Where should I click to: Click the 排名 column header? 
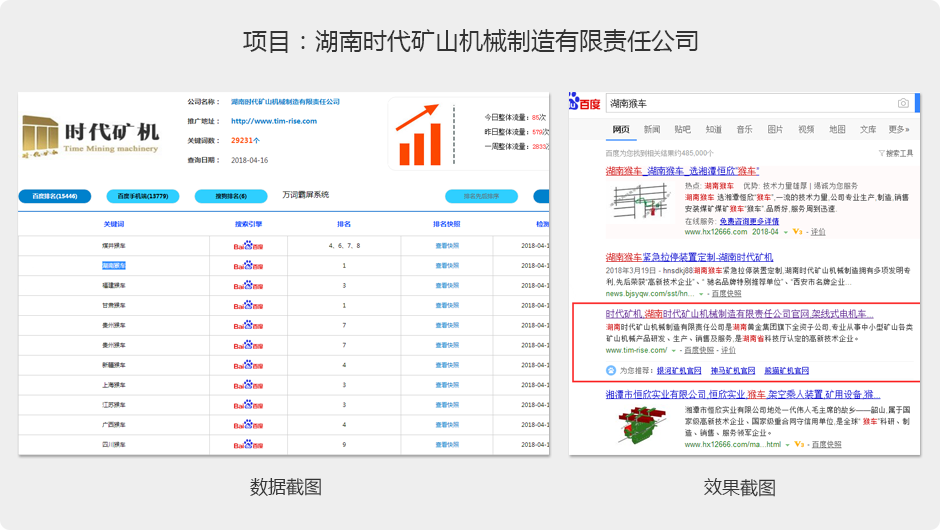(344, 224)
